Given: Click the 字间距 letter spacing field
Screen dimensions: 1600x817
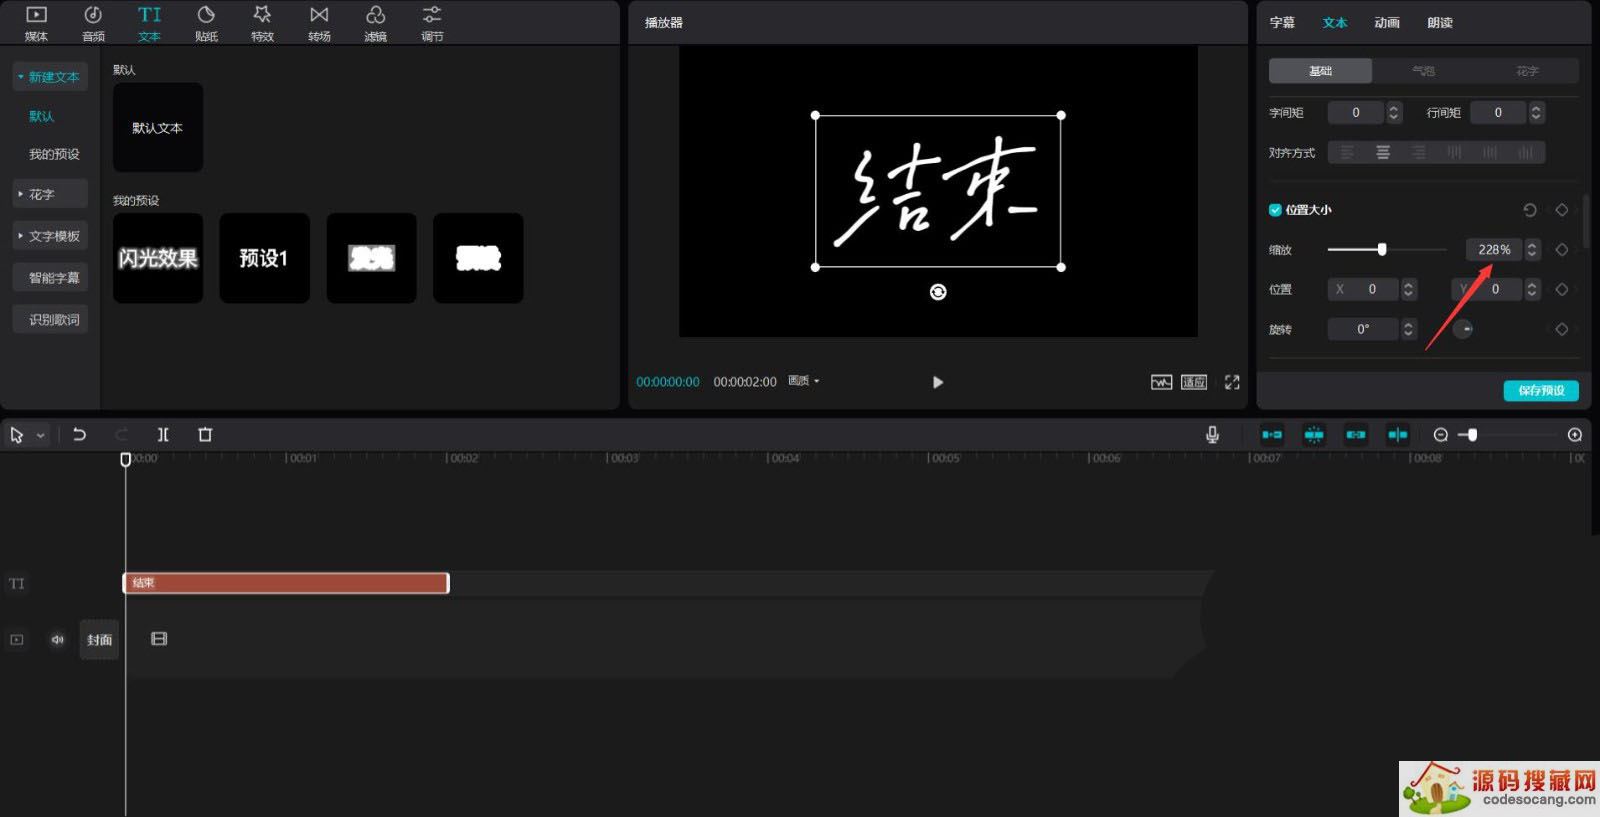Looking at the screenshot, I should [x=1356, y=113].
